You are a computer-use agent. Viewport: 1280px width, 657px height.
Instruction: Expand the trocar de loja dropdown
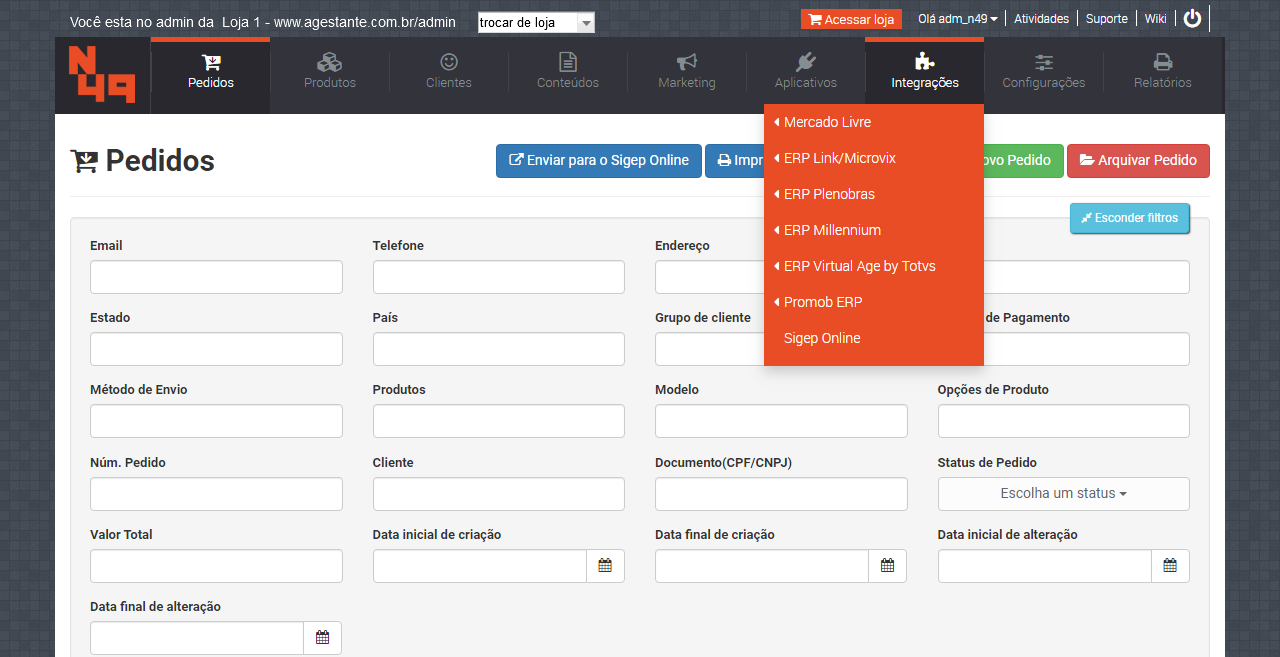[586, 23]
